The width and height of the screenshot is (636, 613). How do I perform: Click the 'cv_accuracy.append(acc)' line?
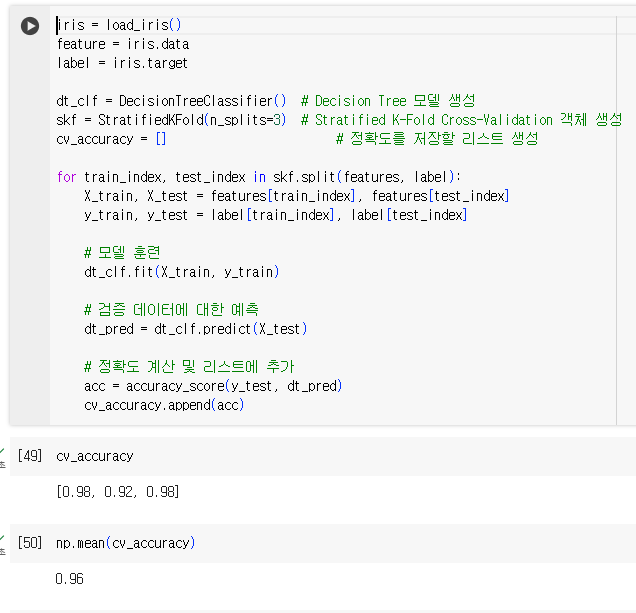[164, 405]
